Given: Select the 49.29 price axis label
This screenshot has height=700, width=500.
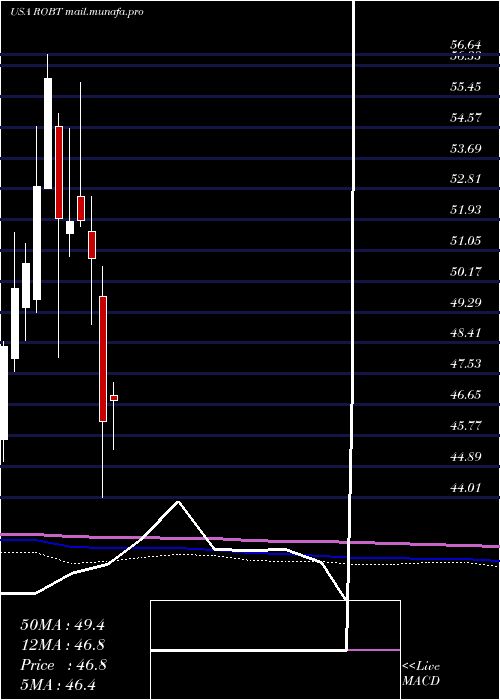Looking at the screenshot, I should 466,303.
